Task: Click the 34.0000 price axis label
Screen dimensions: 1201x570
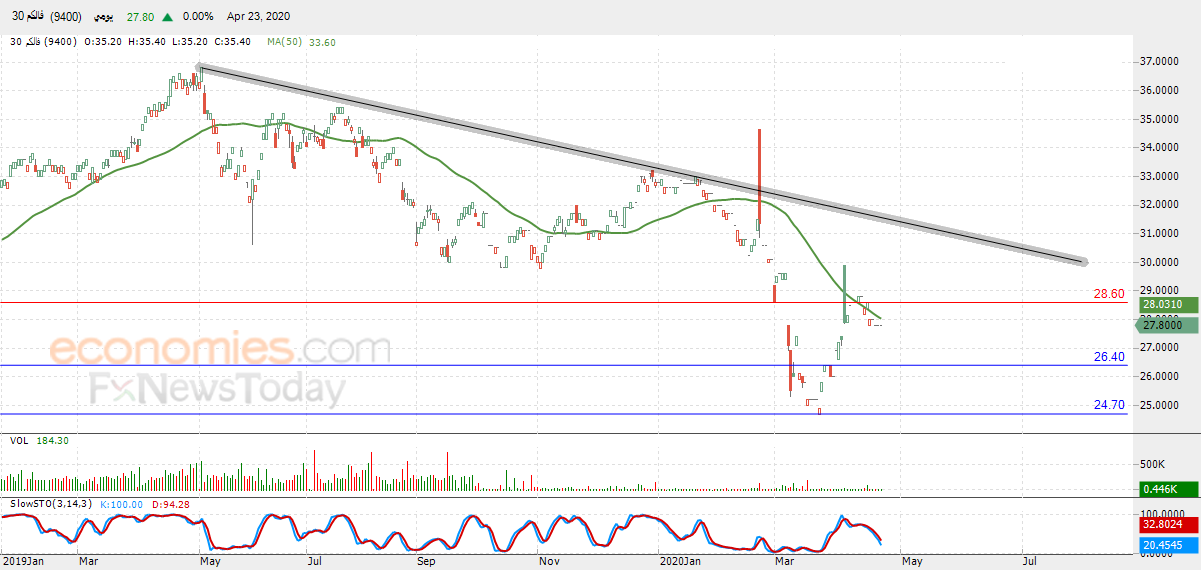Action: 1158,148
